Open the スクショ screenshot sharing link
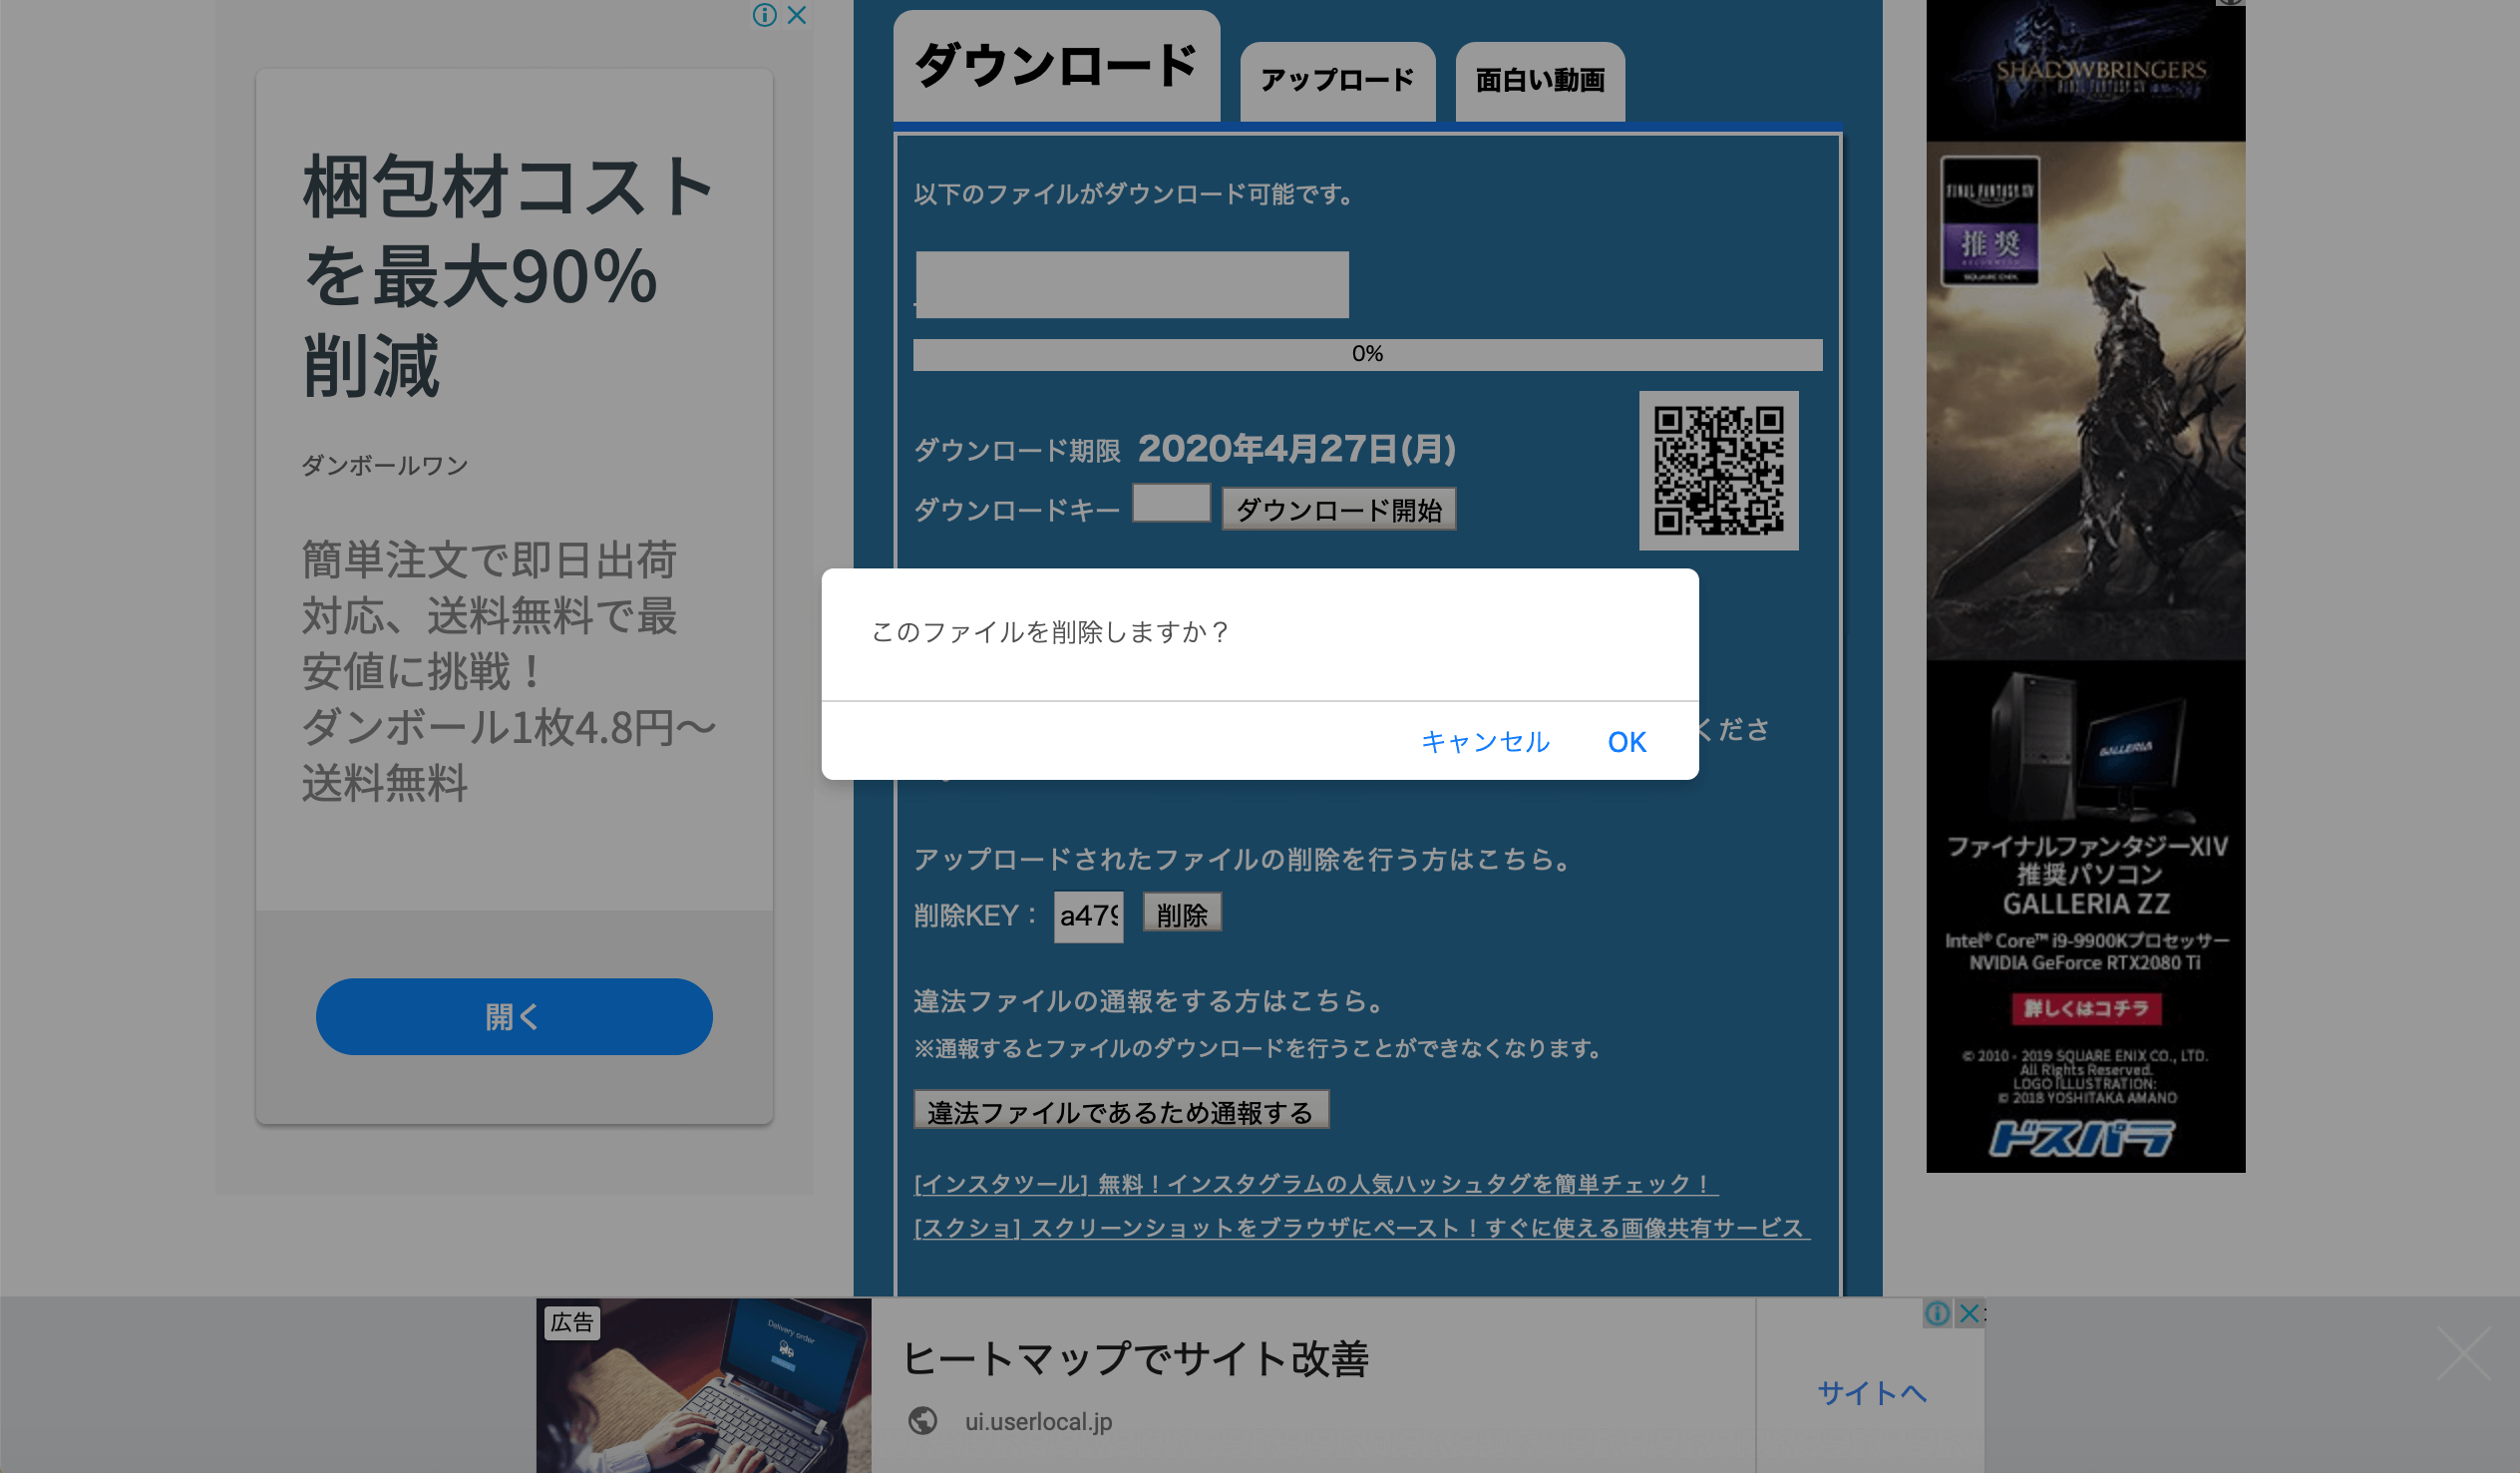 [1360, 1228]
